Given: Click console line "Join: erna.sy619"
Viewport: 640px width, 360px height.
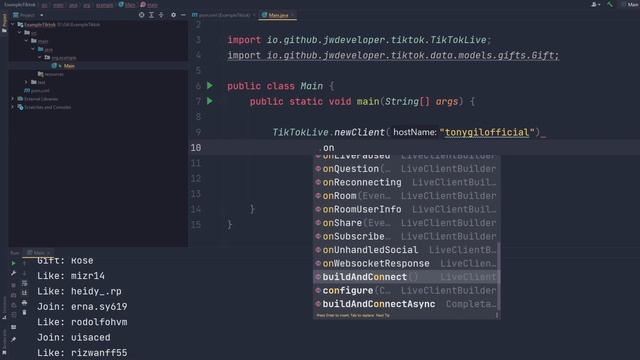Looking at the screenshot, I should tap(82, 307).
